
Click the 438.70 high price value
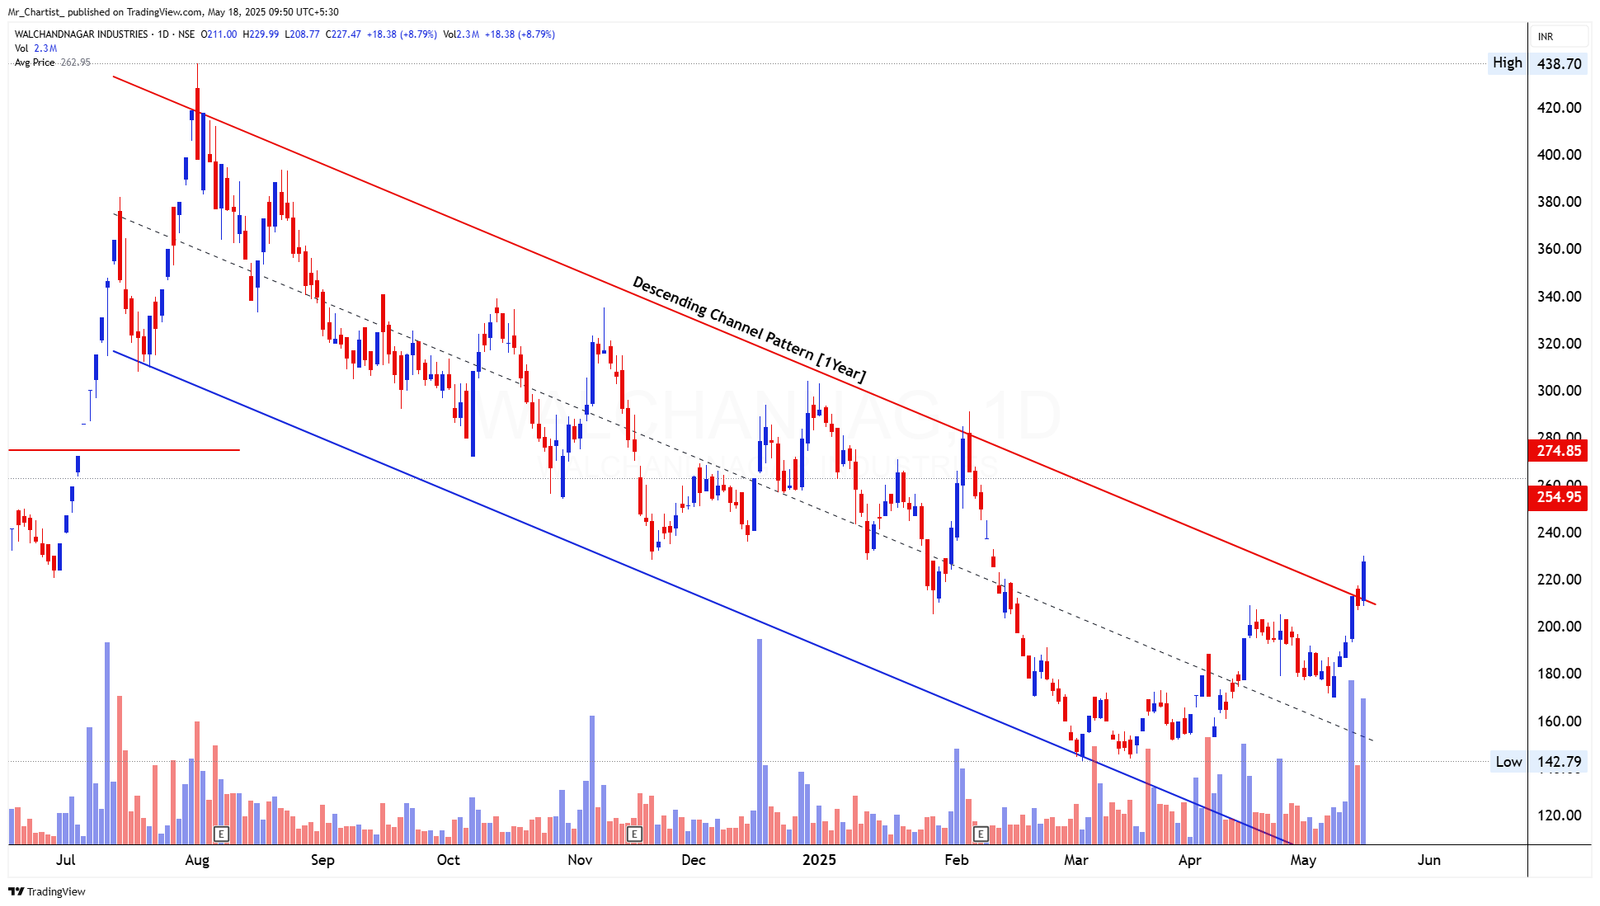pyautogui.click(x=1559, y=63)
